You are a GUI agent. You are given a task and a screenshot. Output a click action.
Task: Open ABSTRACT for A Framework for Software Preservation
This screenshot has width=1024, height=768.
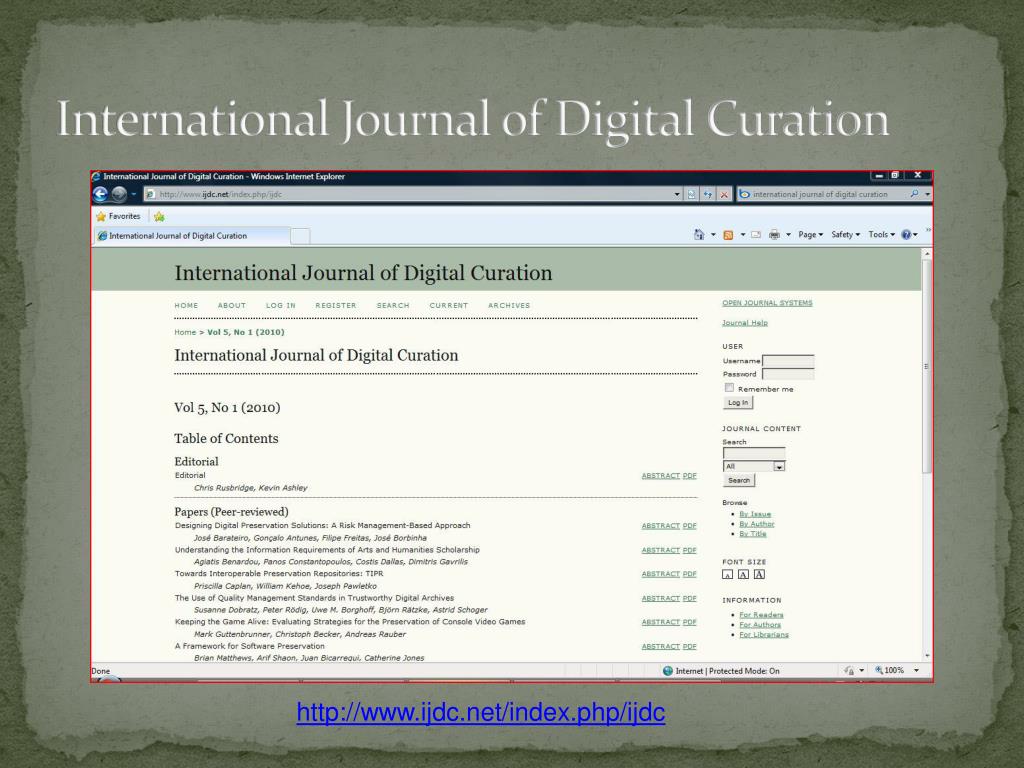[660, 646]
